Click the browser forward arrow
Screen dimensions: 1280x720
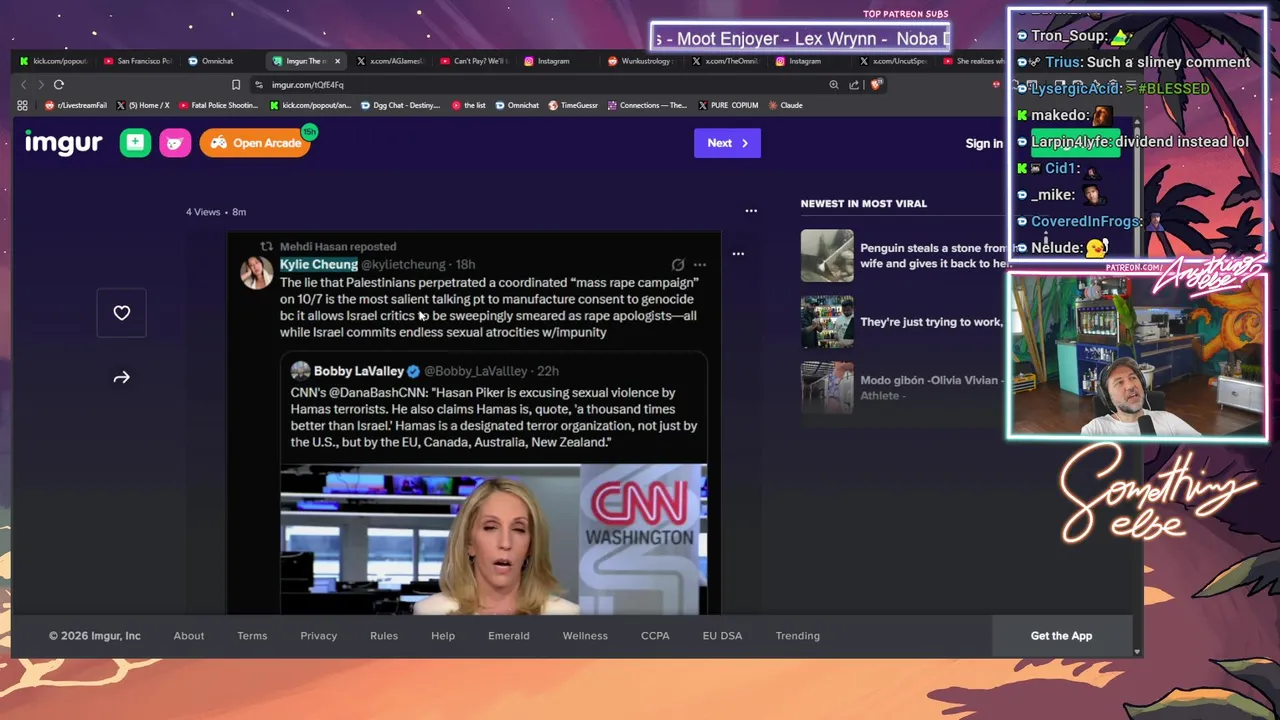[41, 85]
